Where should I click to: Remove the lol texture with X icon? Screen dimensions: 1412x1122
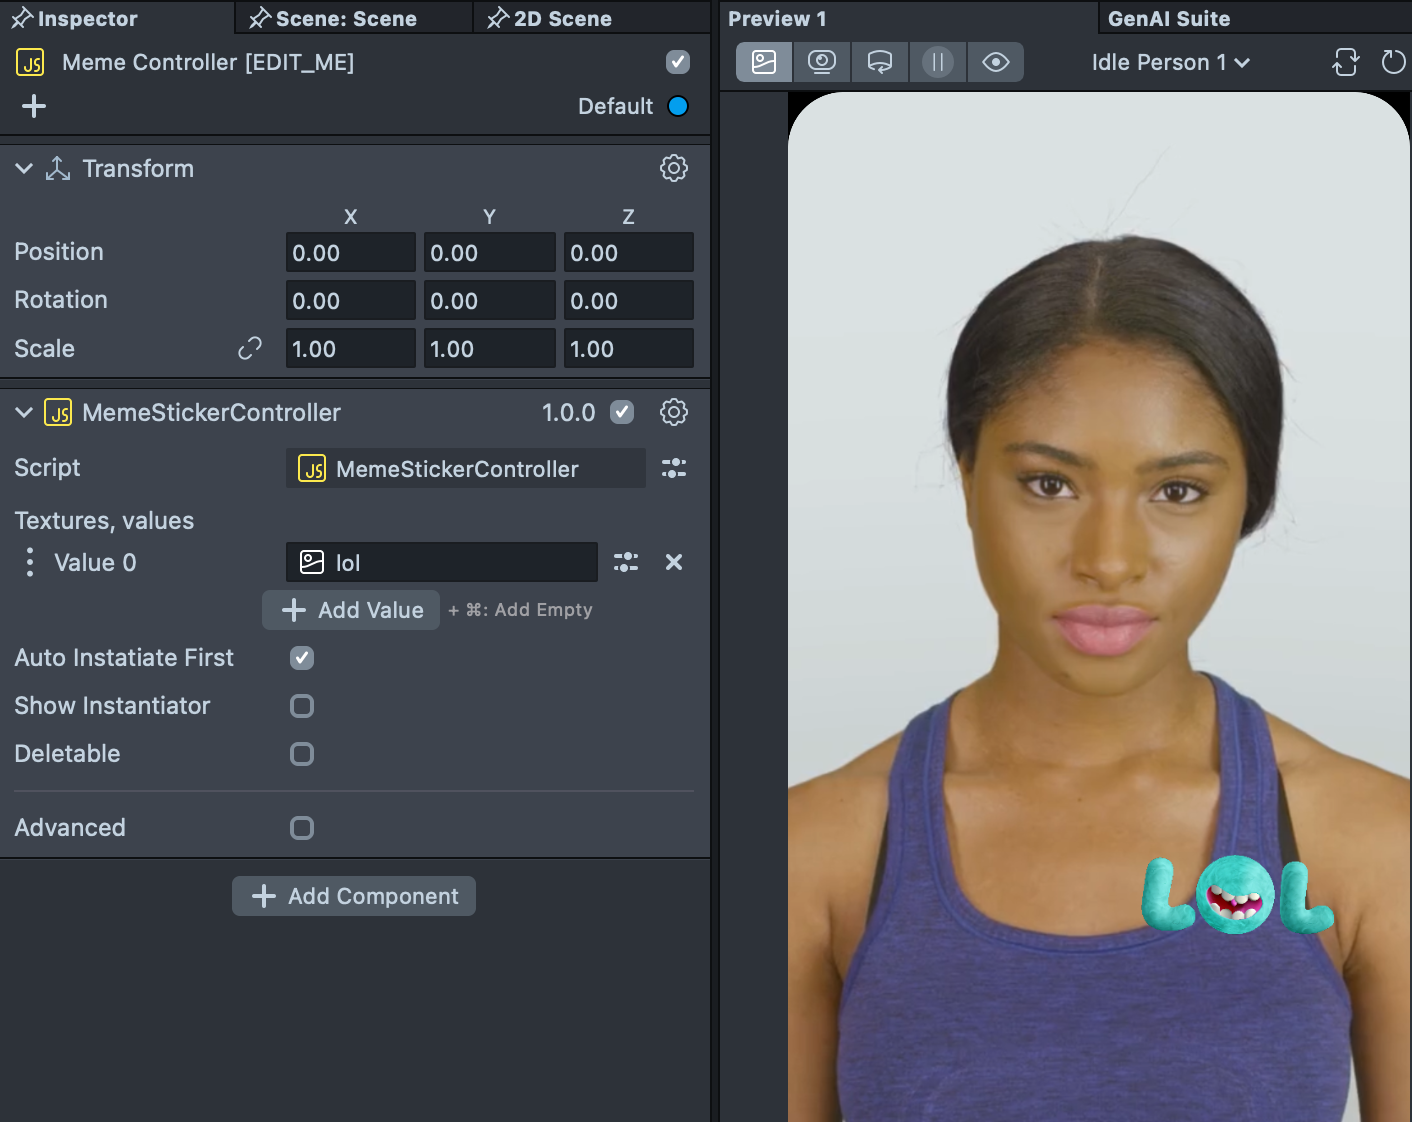pos(674,562)
